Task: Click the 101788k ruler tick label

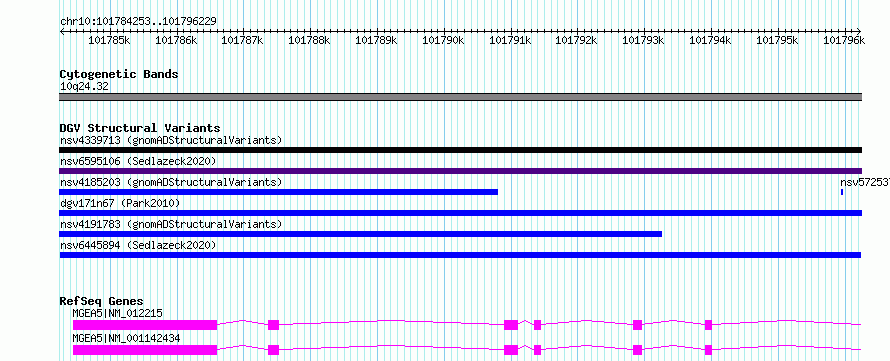Action: coord(309,40)
